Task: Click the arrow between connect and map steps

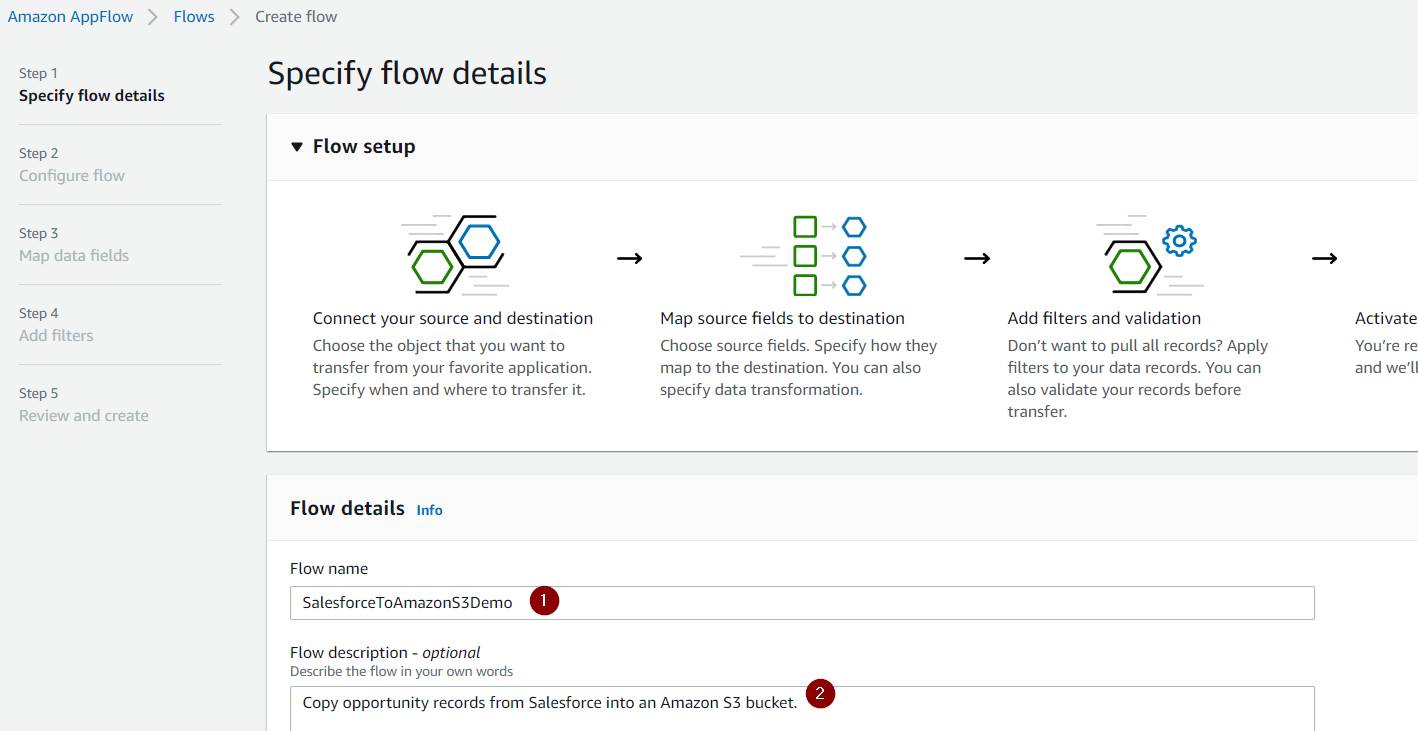Action: (x=630, y=257)
